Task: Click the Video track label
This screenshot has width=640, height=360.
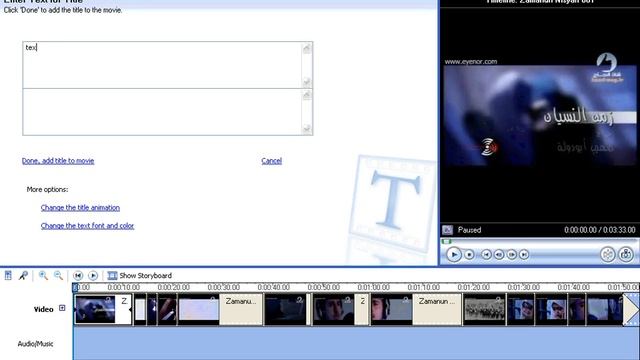Action: pyautogui.click(x=43, y=309)
